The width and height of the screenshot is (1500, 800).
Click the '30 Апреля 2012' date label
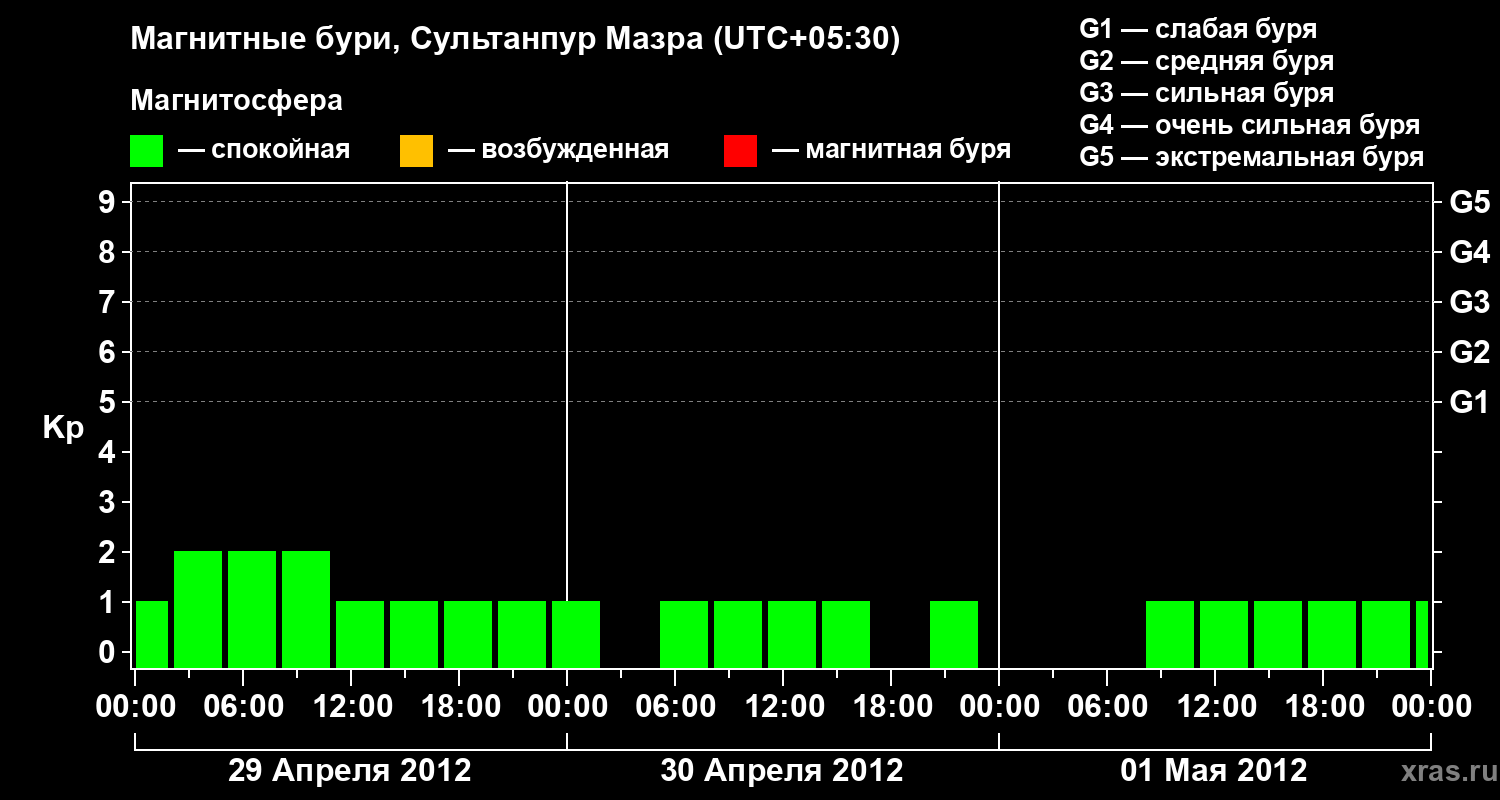coord(782,771)
